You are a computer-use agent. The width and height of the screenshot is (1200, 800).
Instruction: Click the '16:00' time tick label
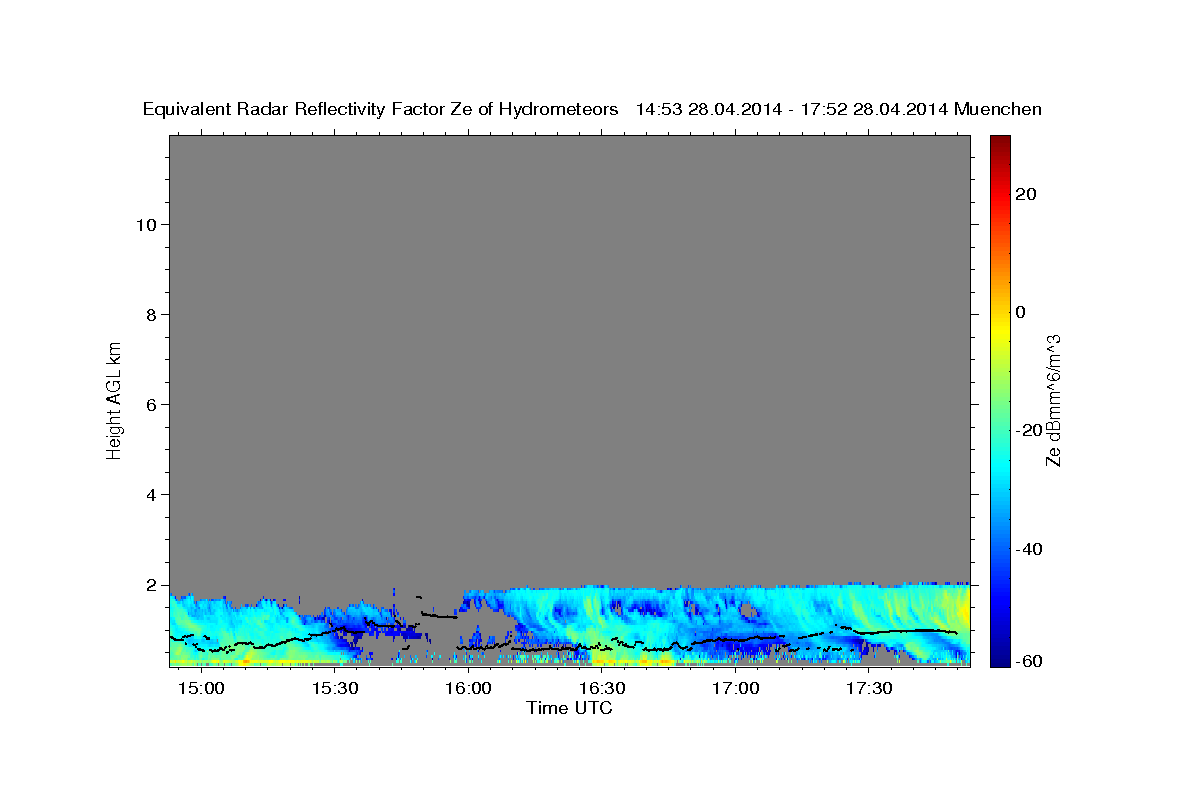tap(469, 688)
